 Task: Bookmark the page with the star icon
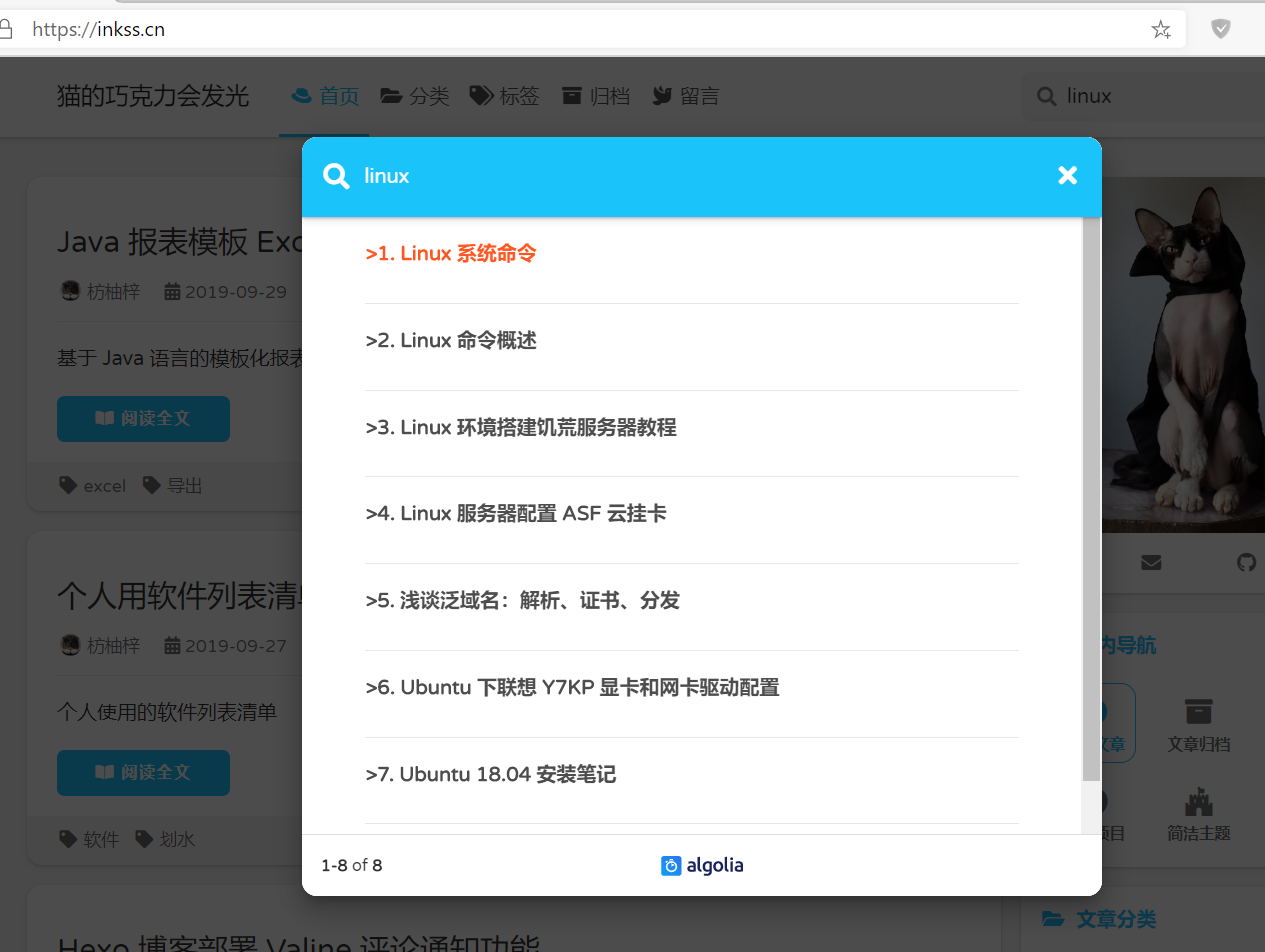click(1161, 29)
